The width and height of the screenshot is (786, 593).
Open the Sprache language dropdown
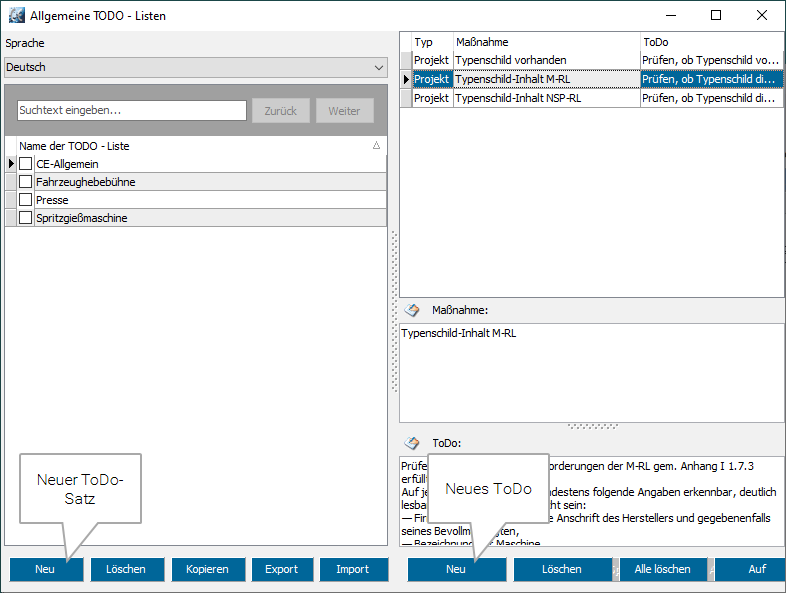(x=195, y=68)
